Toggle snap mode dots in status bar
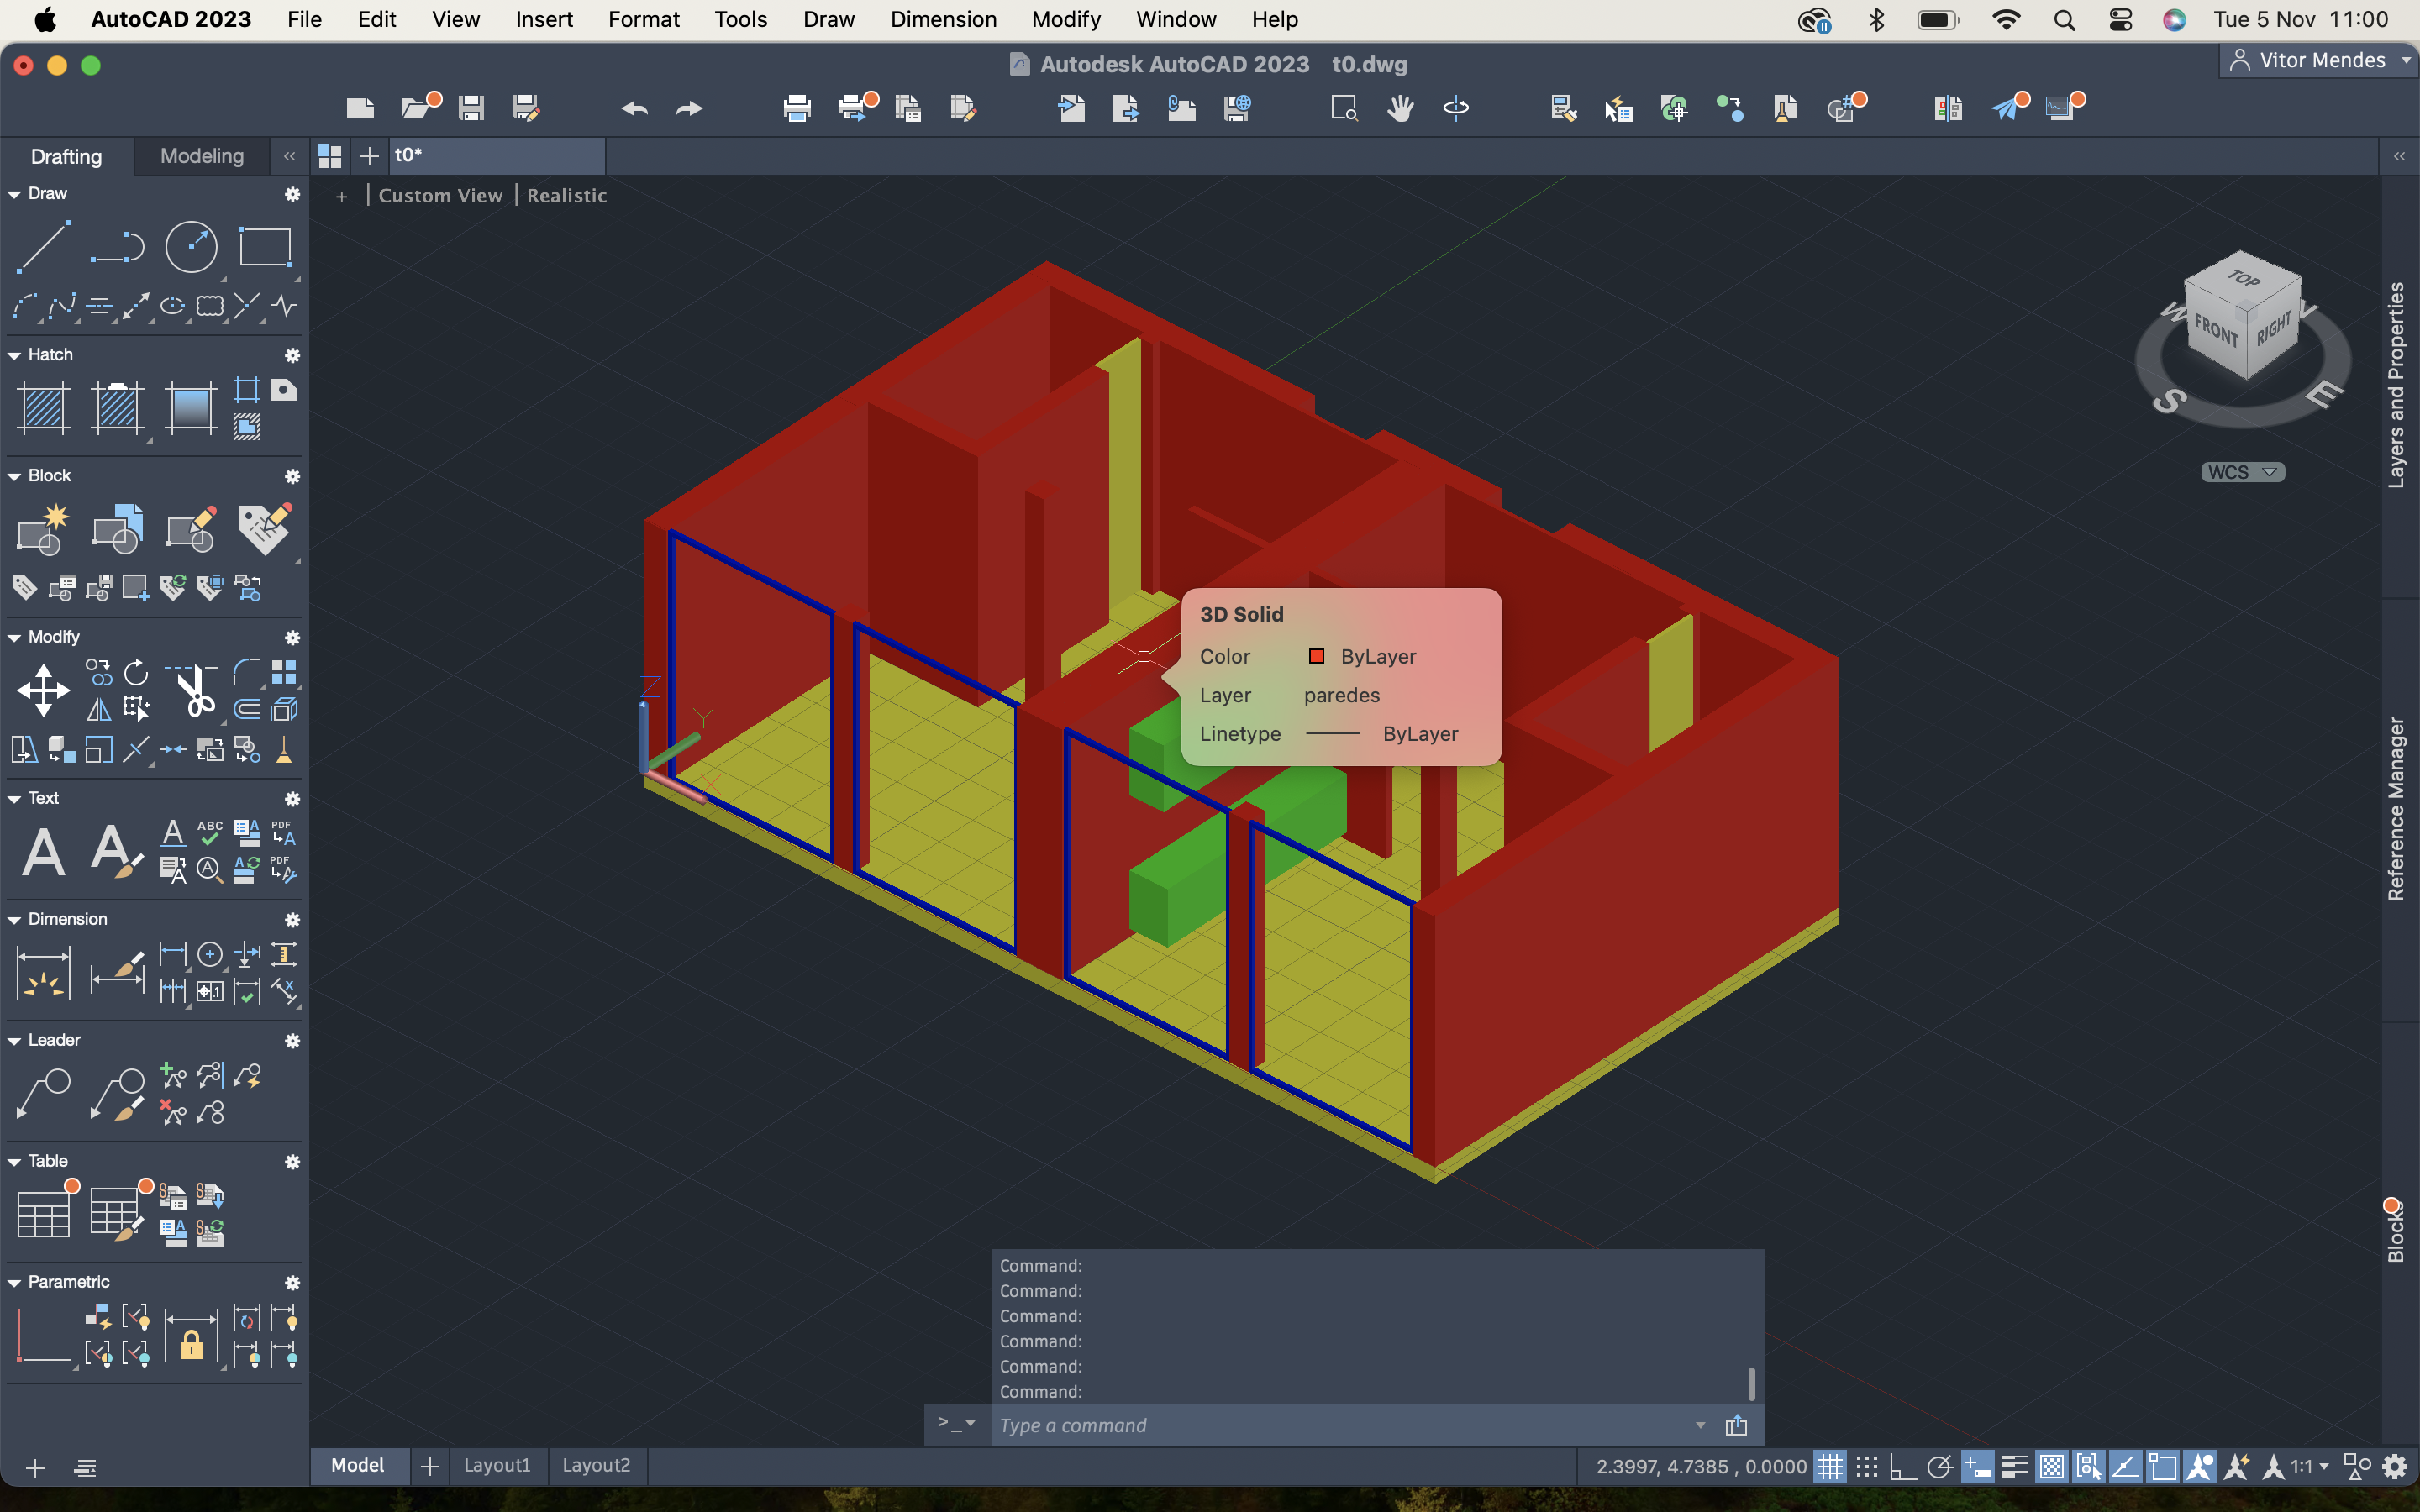This screenshot has width=2420, height=1512. tap(1867, 1467)
